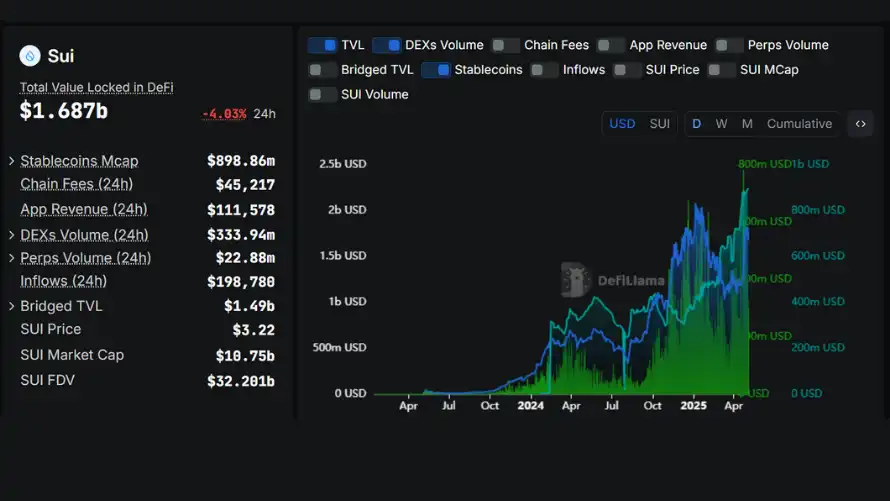Click the SUI Market Cap label
Viewport: 890px width, 501px height.
point(72,355)
